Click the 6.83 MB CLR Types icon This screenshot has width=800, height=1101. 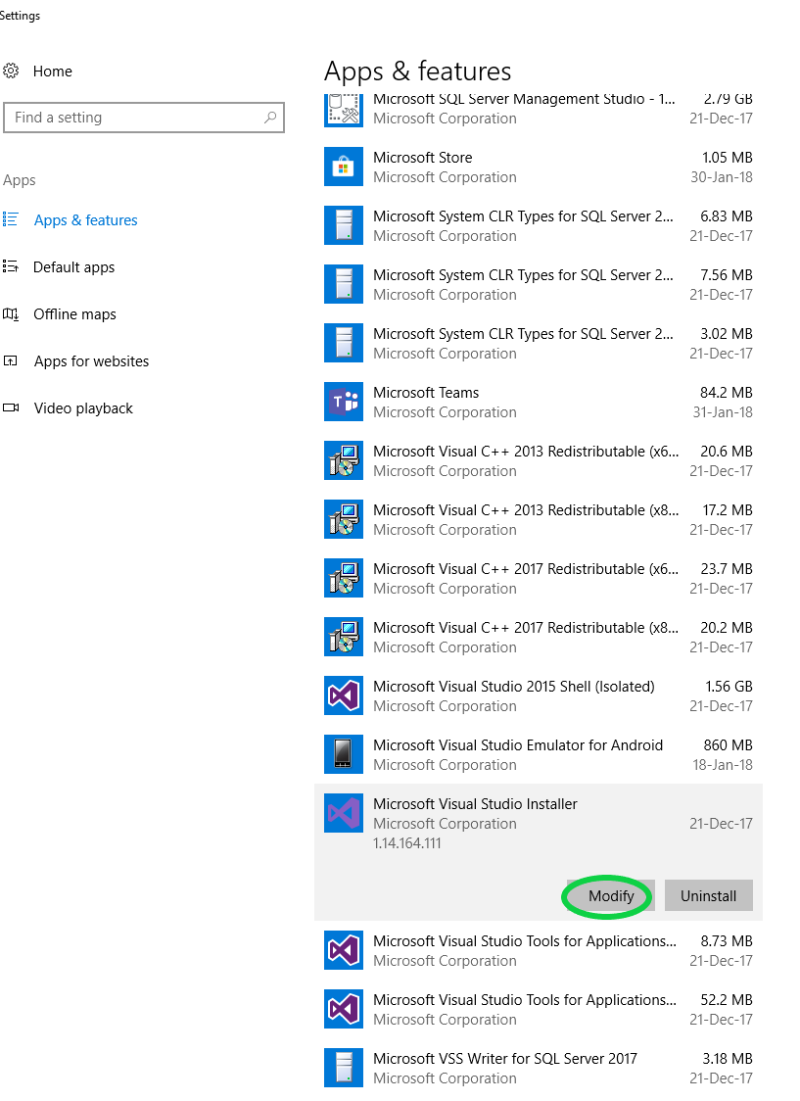tap(343, 225)
